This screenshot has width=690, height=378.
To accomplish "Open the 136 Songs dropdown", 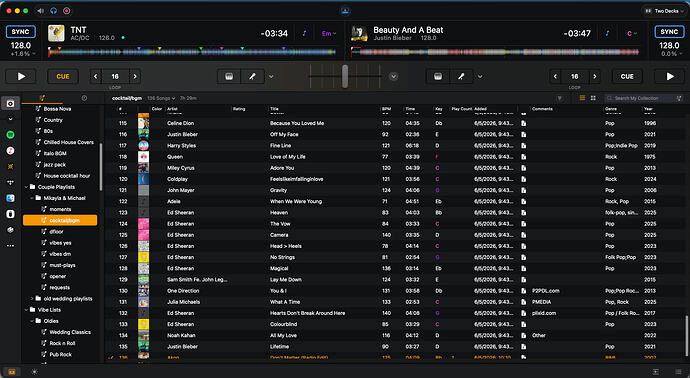I will (x=161, y=98).
